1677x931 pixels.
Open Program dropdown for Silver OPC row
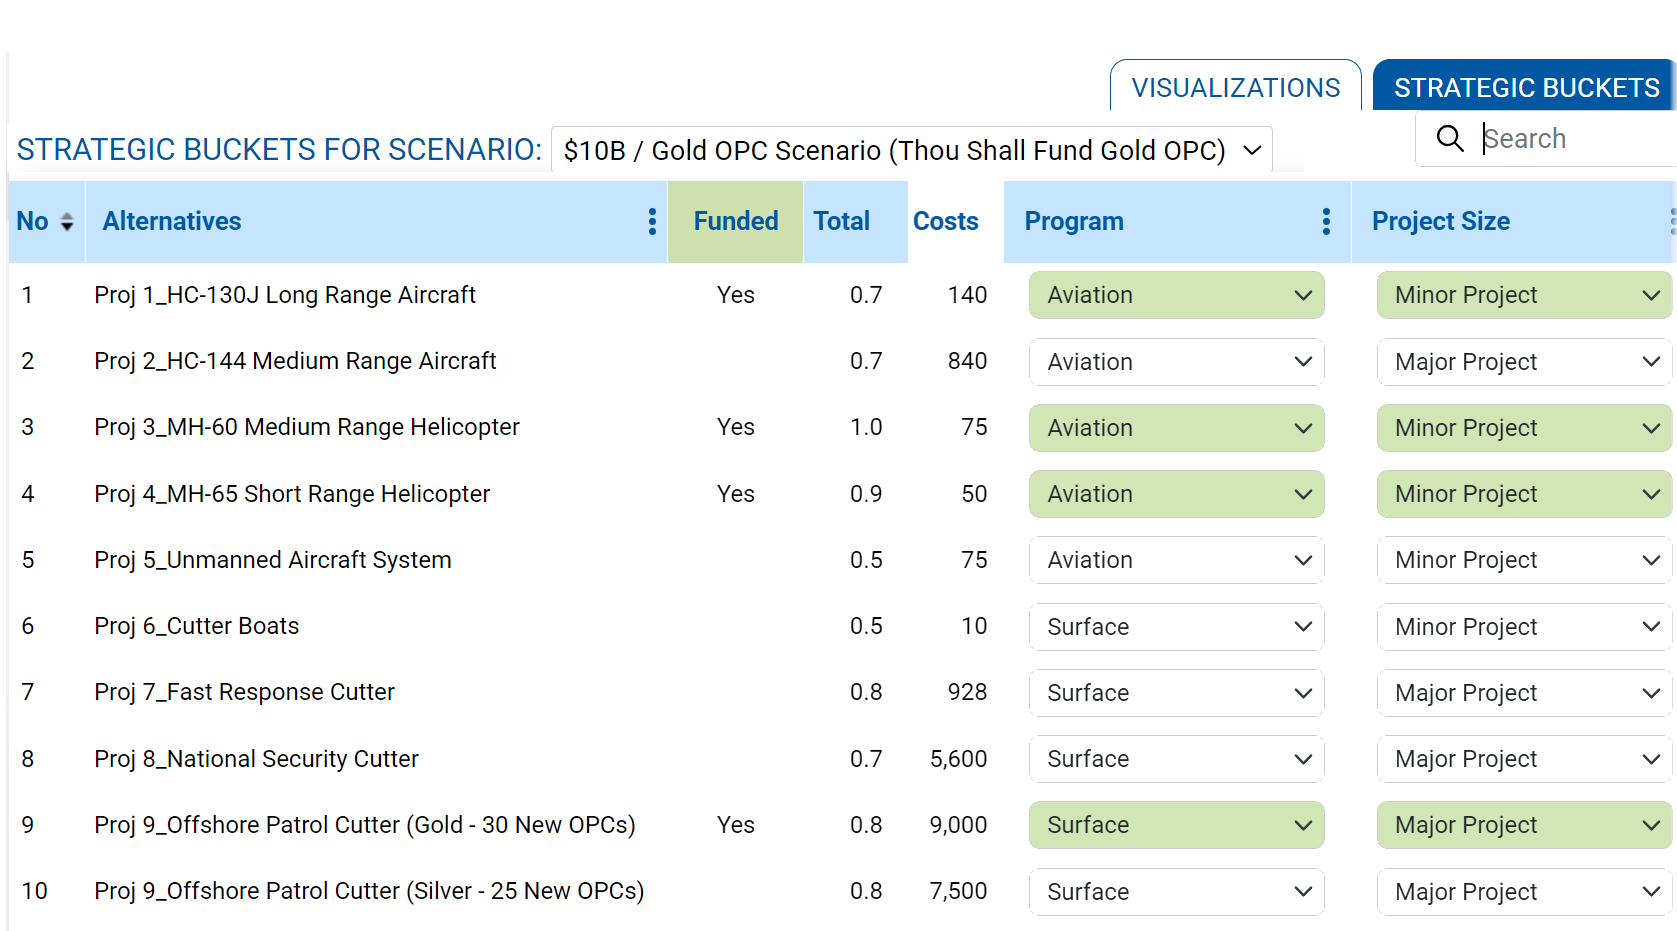1177,892
